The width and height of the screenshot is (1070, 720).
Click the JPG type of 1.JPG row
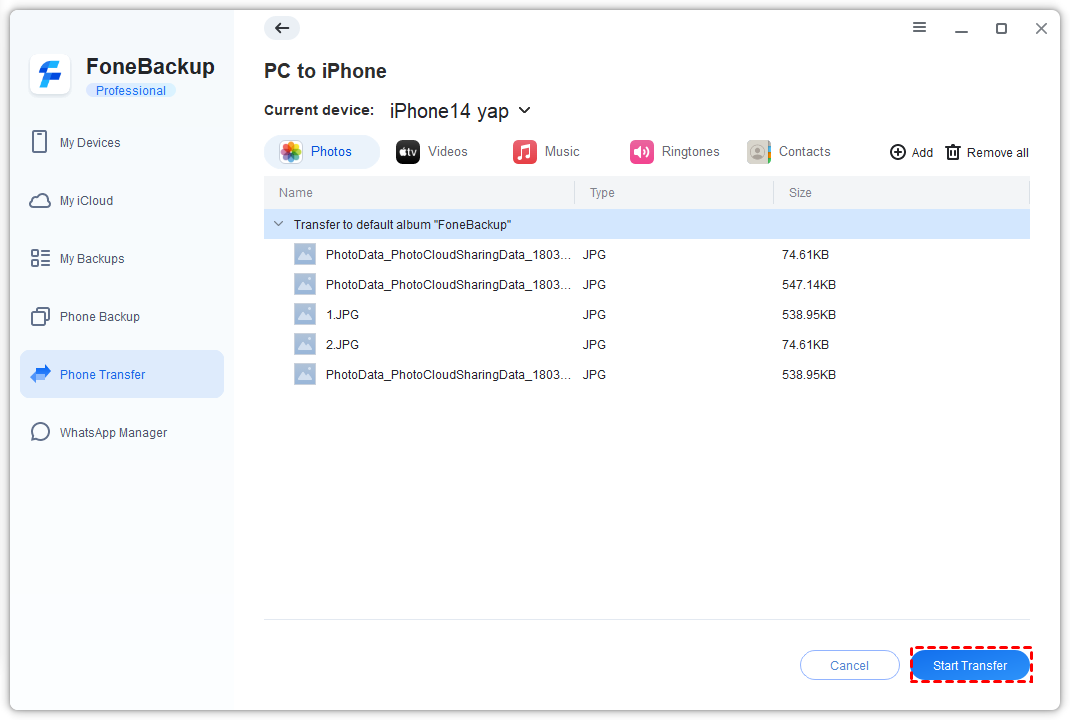click(x=594, y=315)
